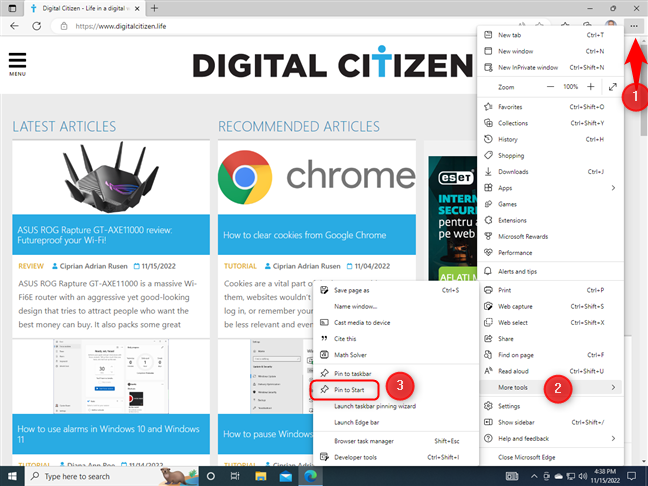Click the ASUS router thumbnail image
This screenshot has height=486, width=648.
111,178
